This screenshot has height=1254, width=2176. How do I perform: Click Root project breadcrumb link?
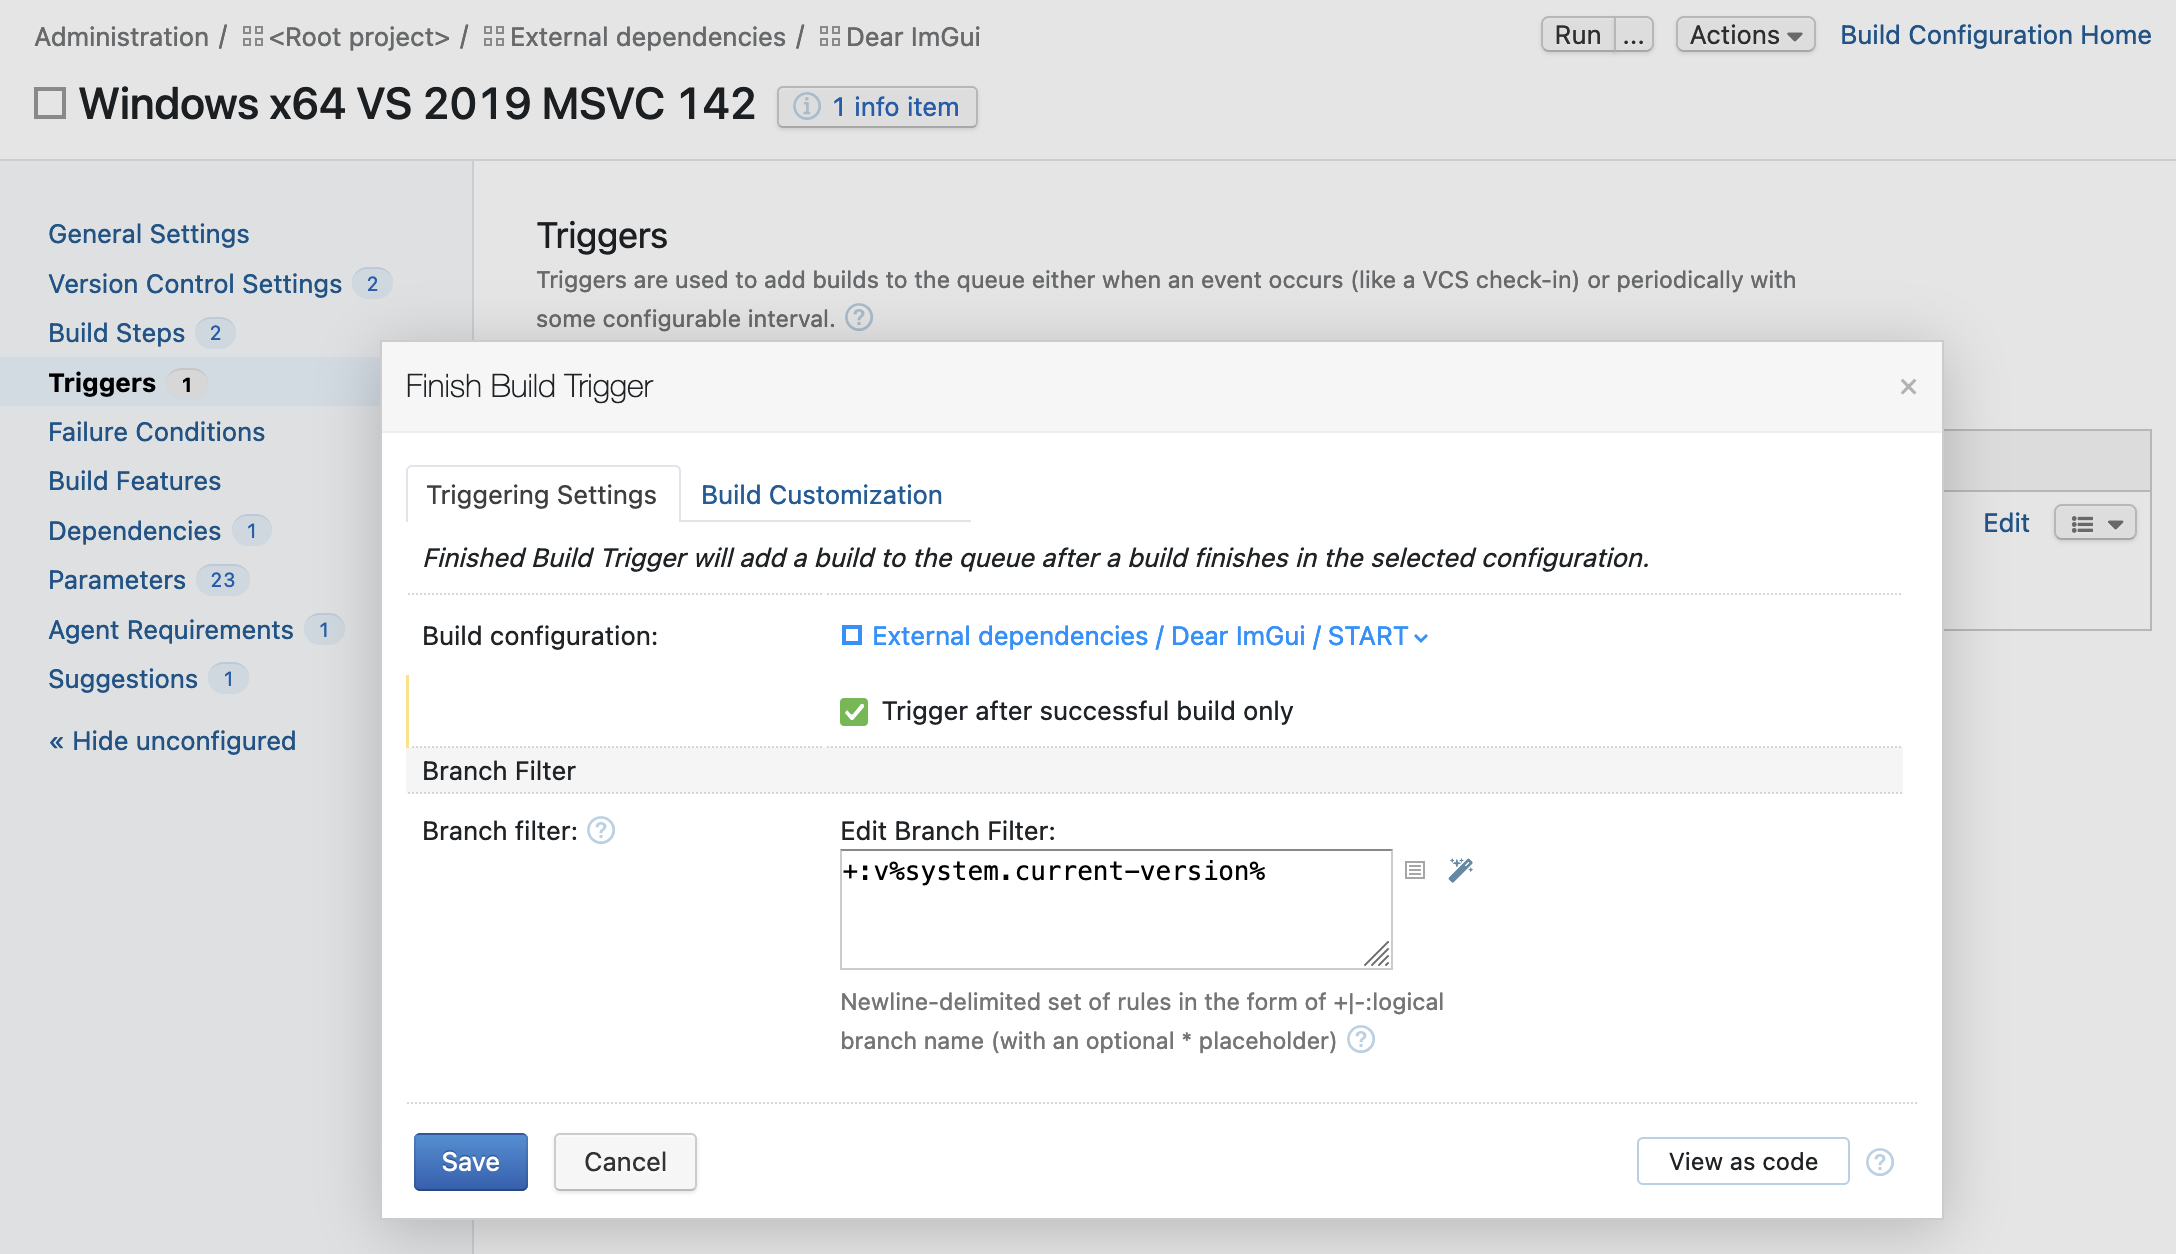pyautogui.click(x=359, y=37)
